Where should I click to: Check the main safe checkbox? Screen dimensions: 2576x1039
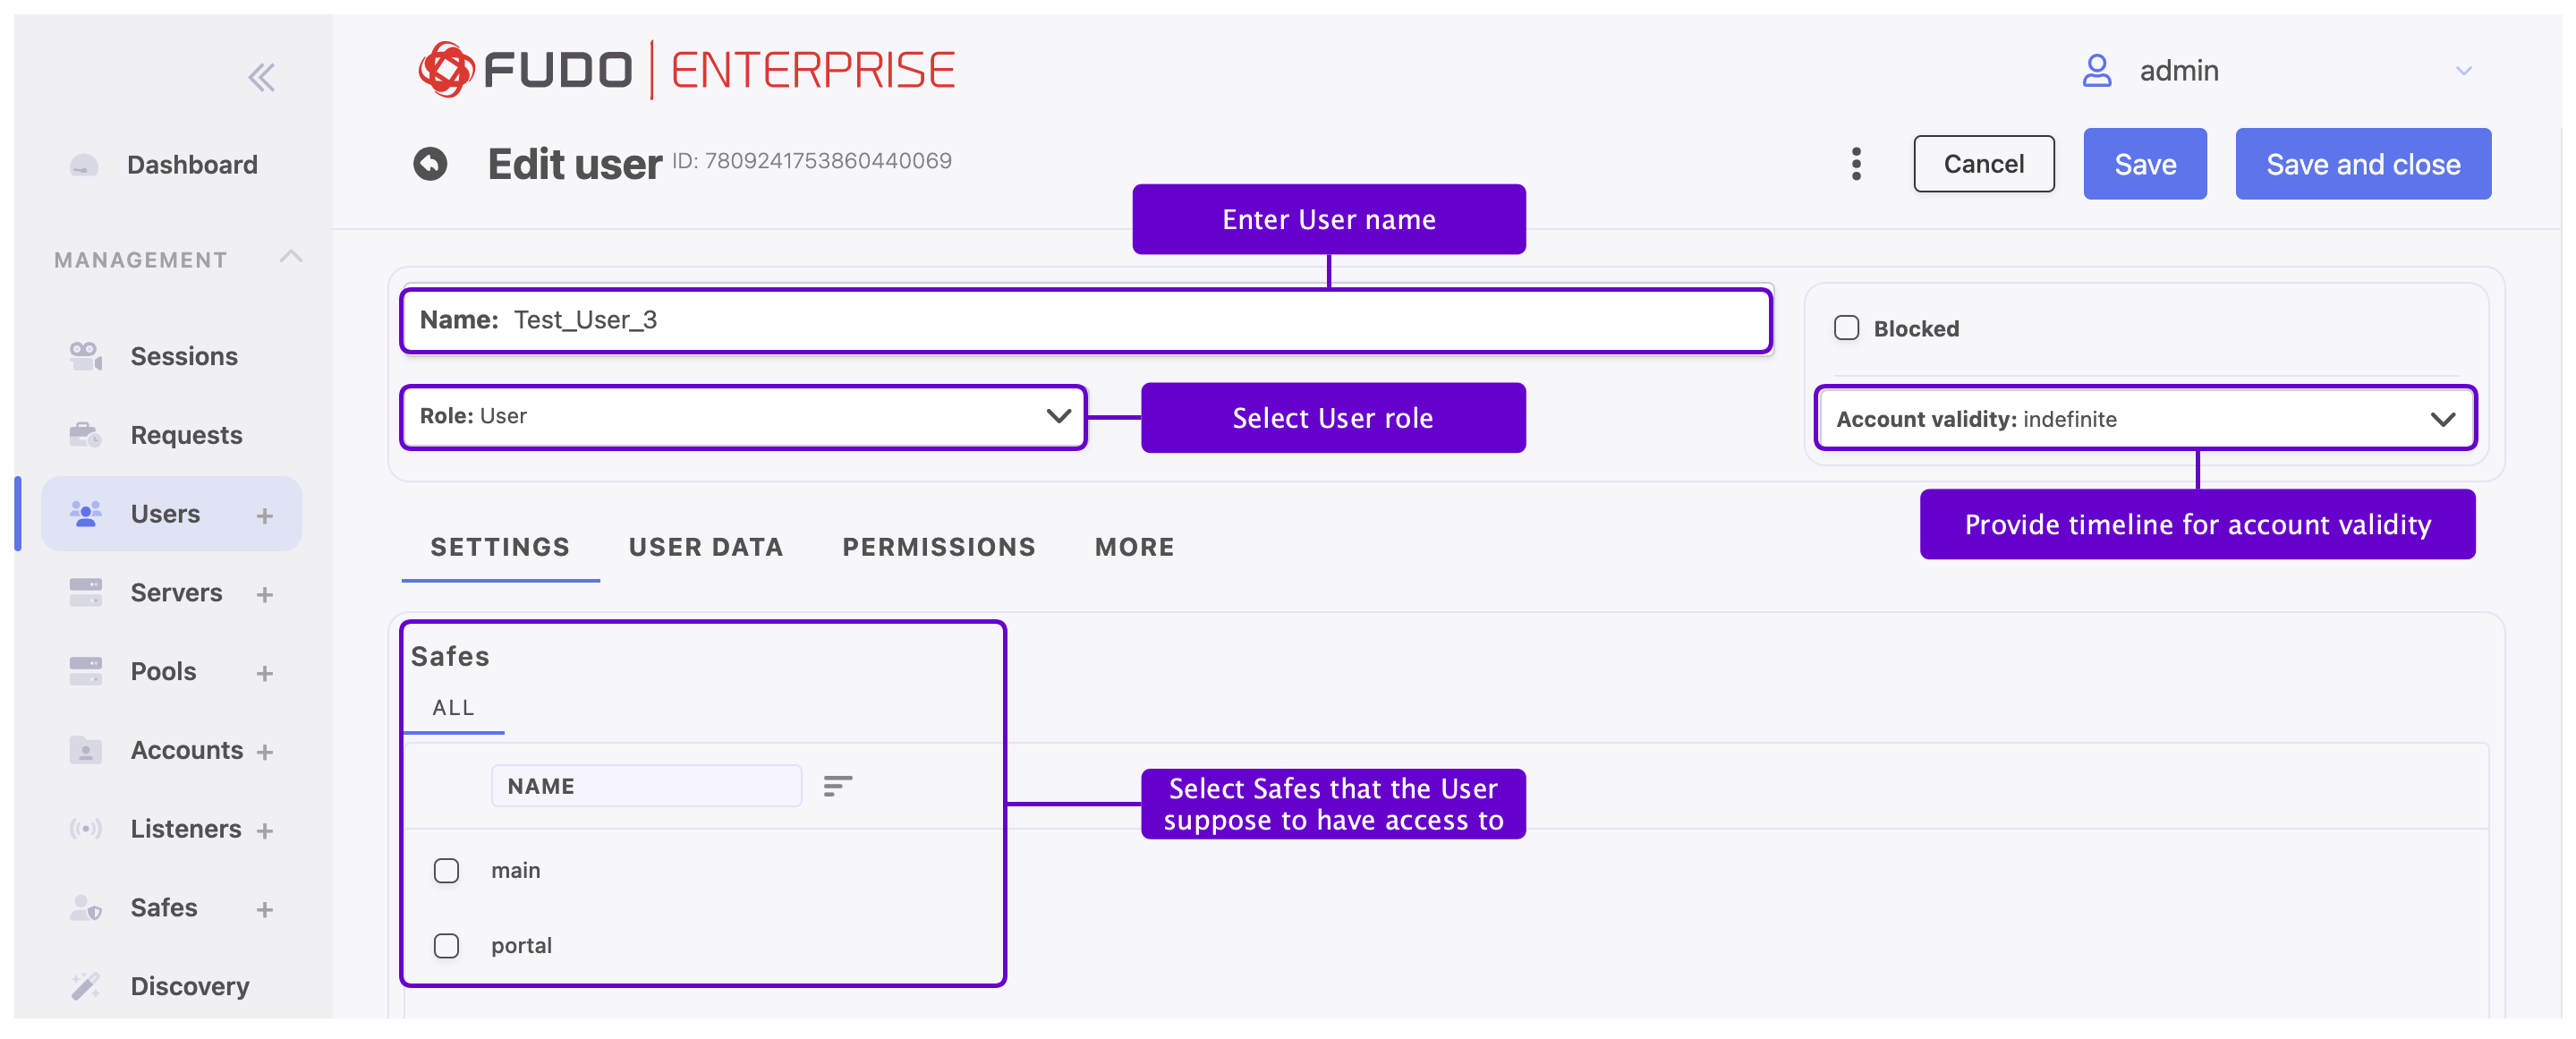click(x=446, y=870)
